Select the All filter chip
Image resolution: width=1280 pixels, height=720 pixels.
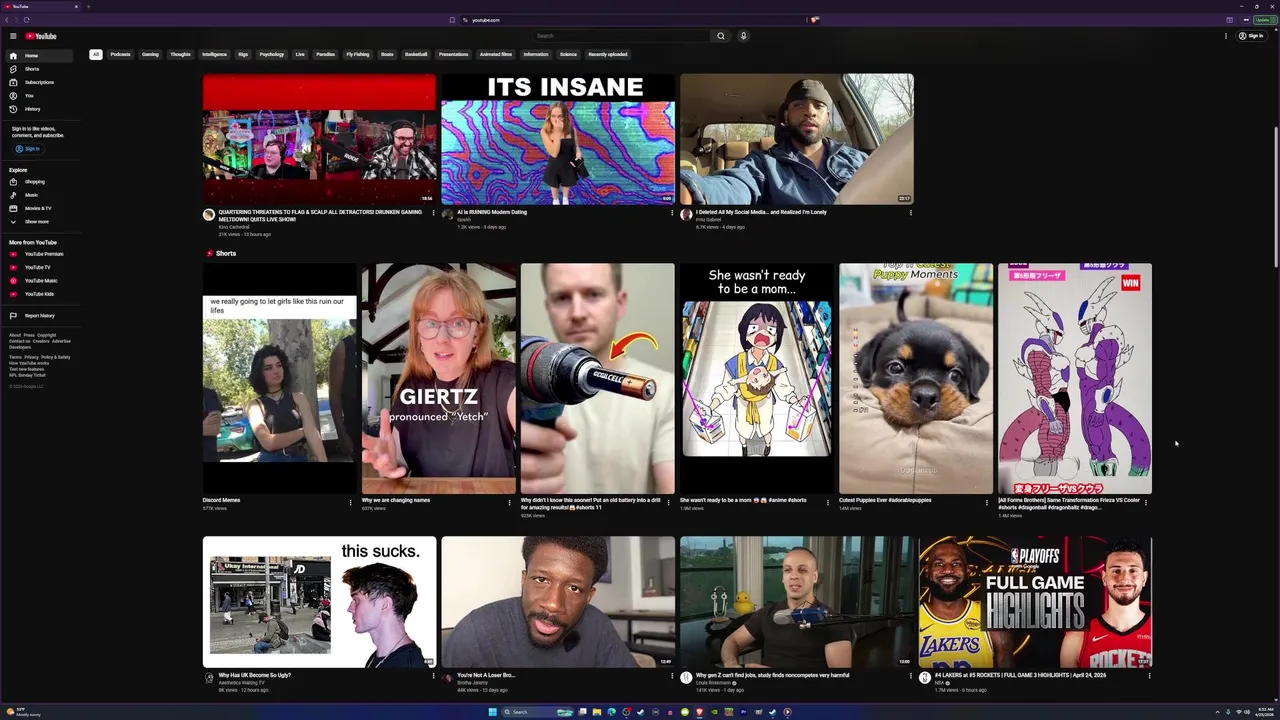[x=96, y=54]
